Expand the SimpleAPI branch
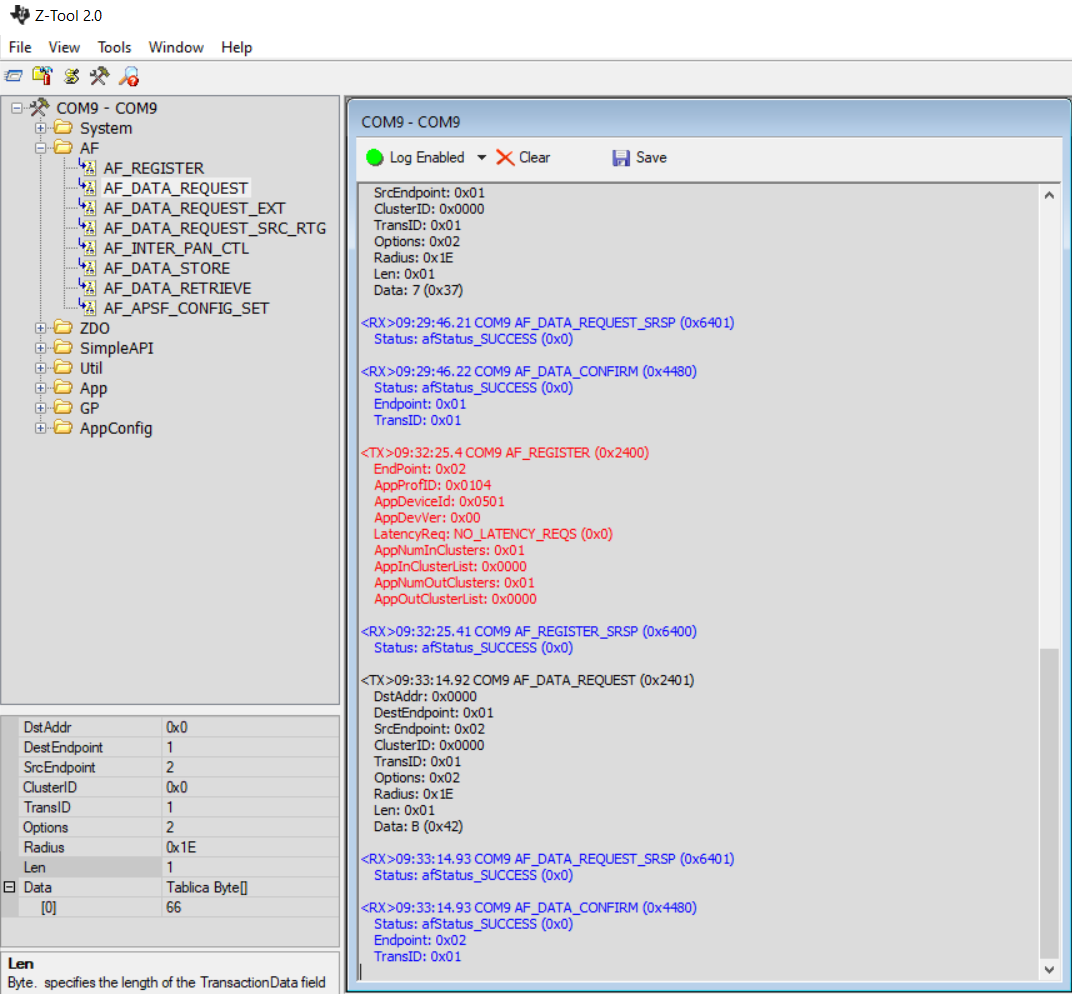 pos(39,347)
